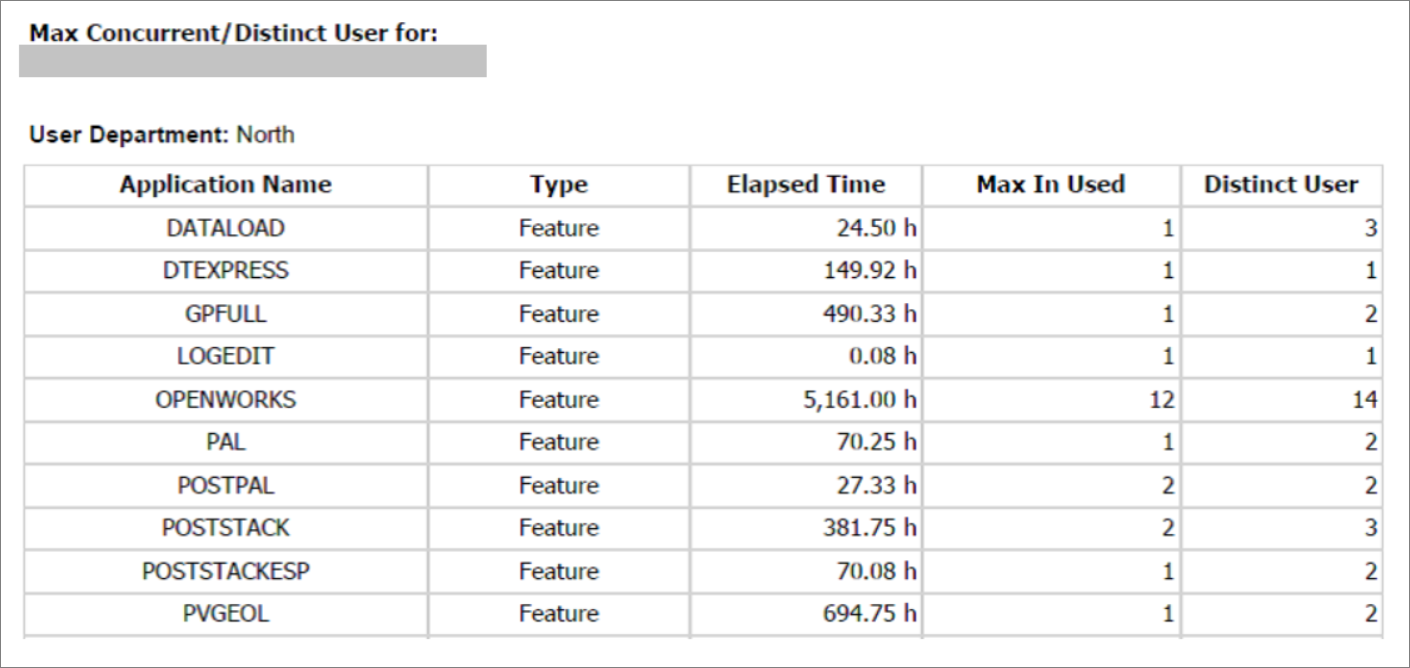Click the Application Name column header
The image size is (1410, 668).
pyautogui.click(x=225, y=185)
